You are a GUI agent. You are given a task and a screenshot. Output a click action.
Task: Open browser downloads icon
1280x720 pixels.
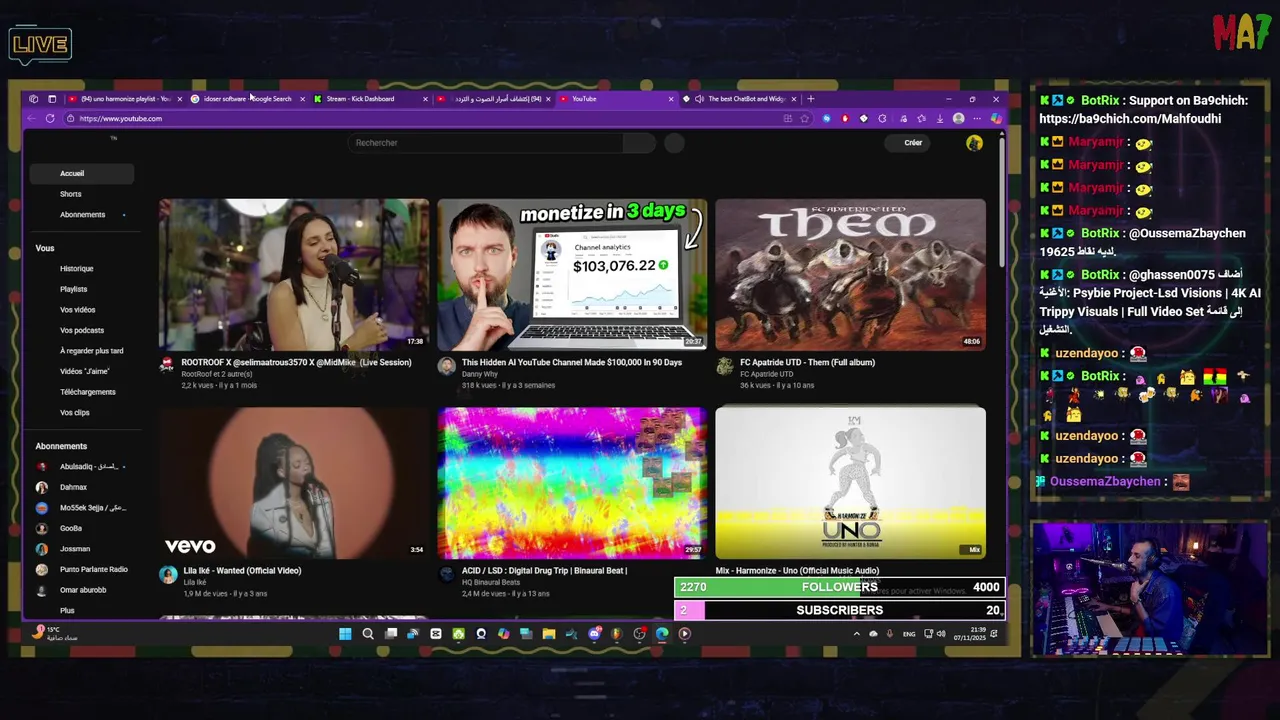coord(940,118)
